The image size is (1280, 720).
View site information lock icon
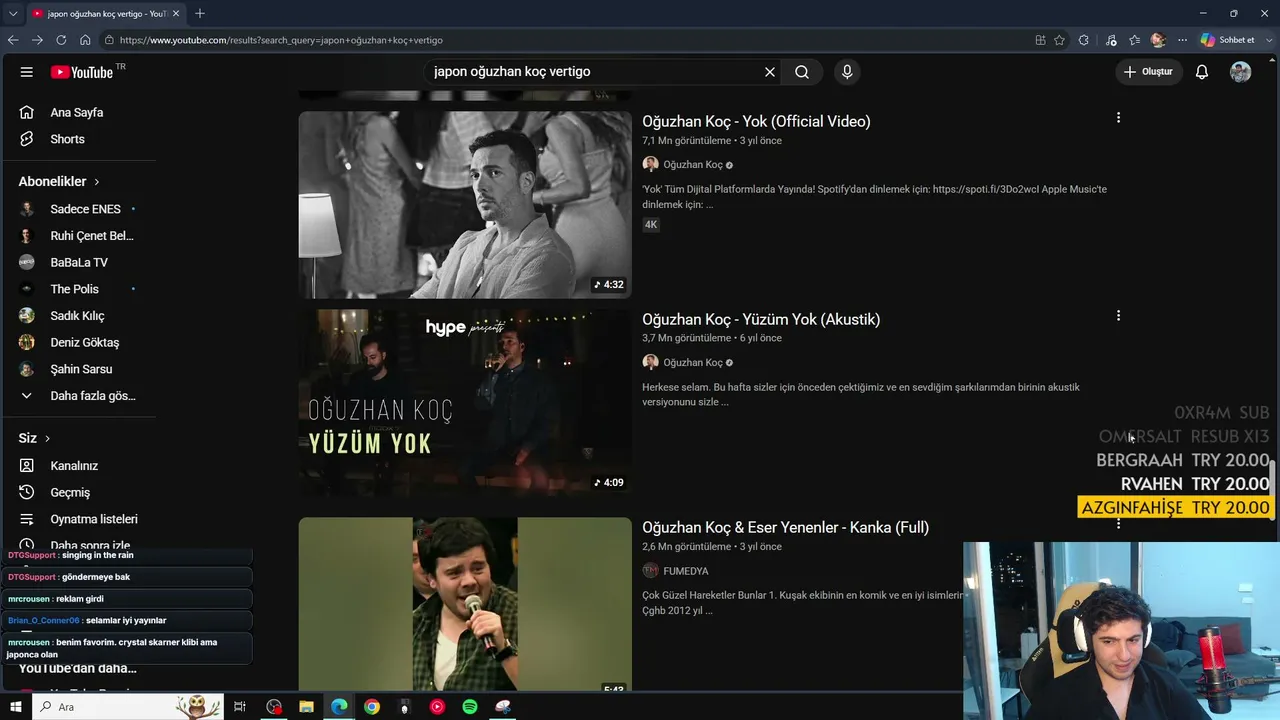107,40
